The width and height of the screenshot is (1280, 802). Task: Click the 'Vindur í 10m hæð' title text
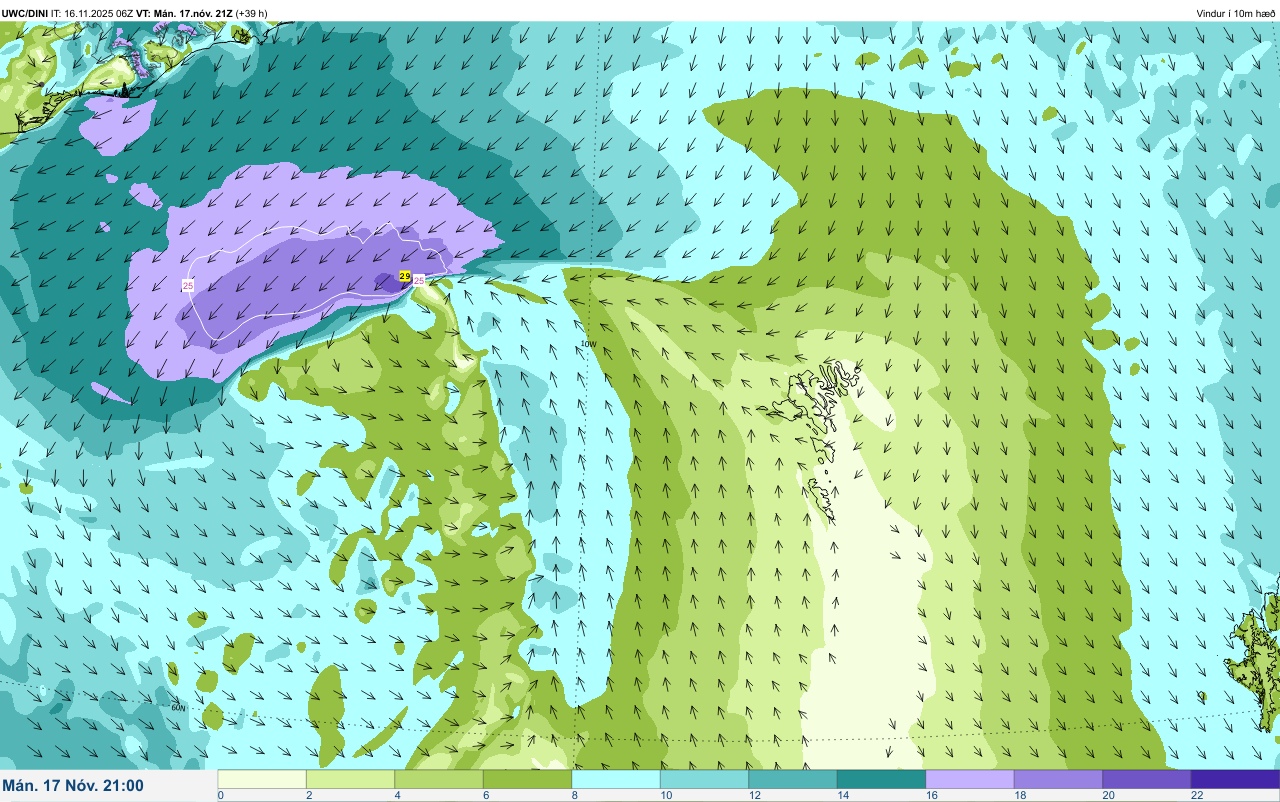pos(1236,13)
